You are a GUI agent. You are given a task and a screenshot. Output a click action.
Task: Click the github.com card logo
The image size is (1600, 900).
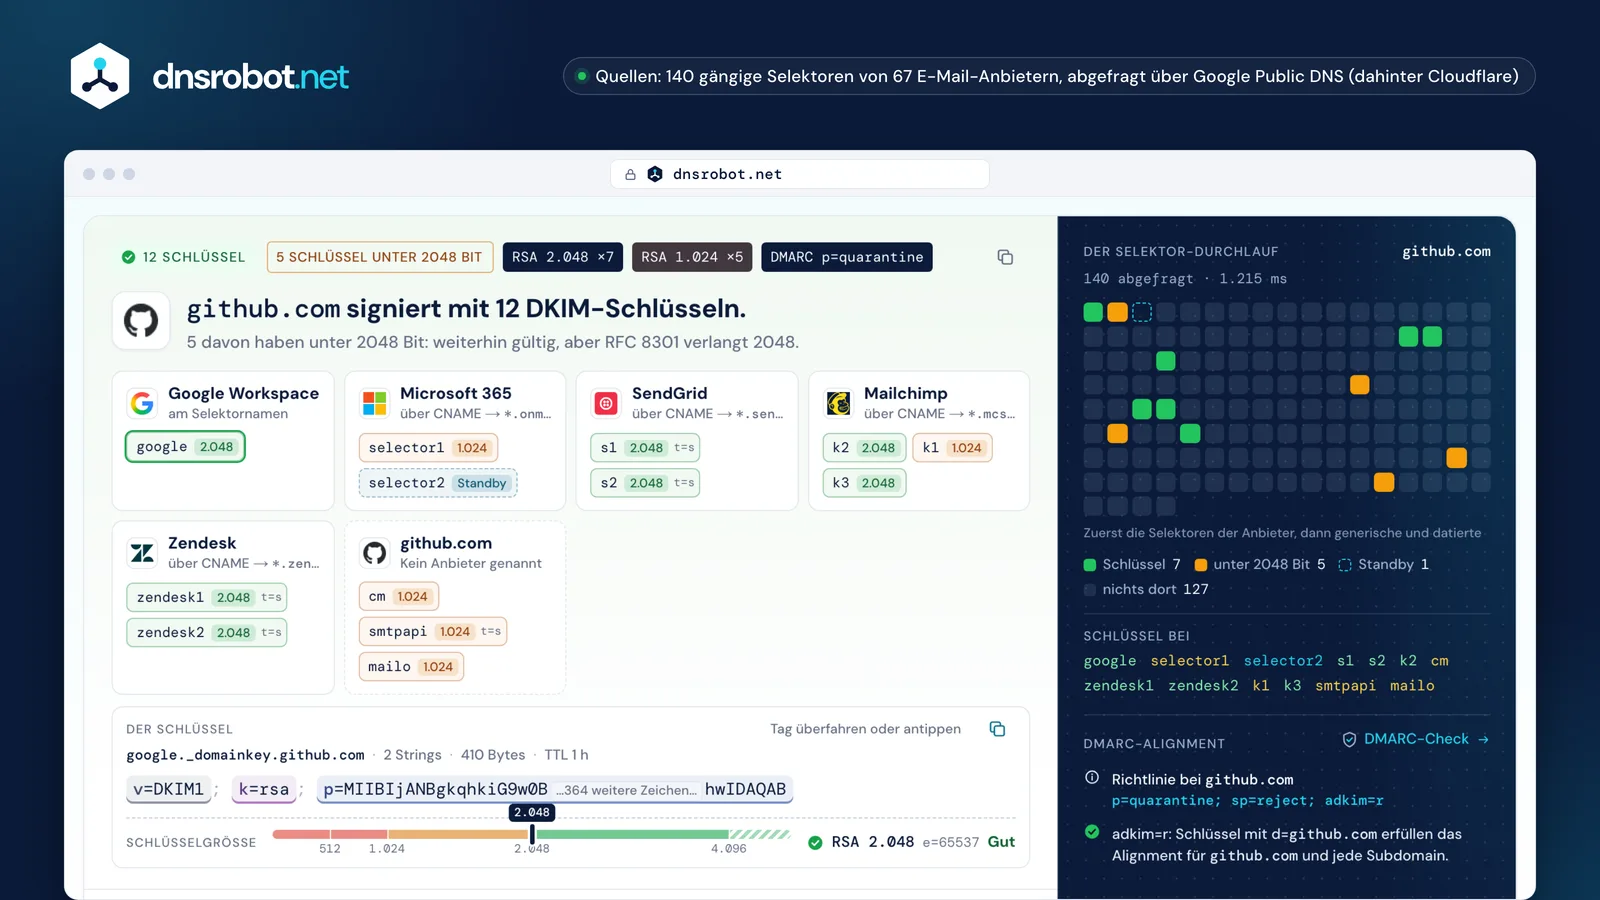click(375, 553)
